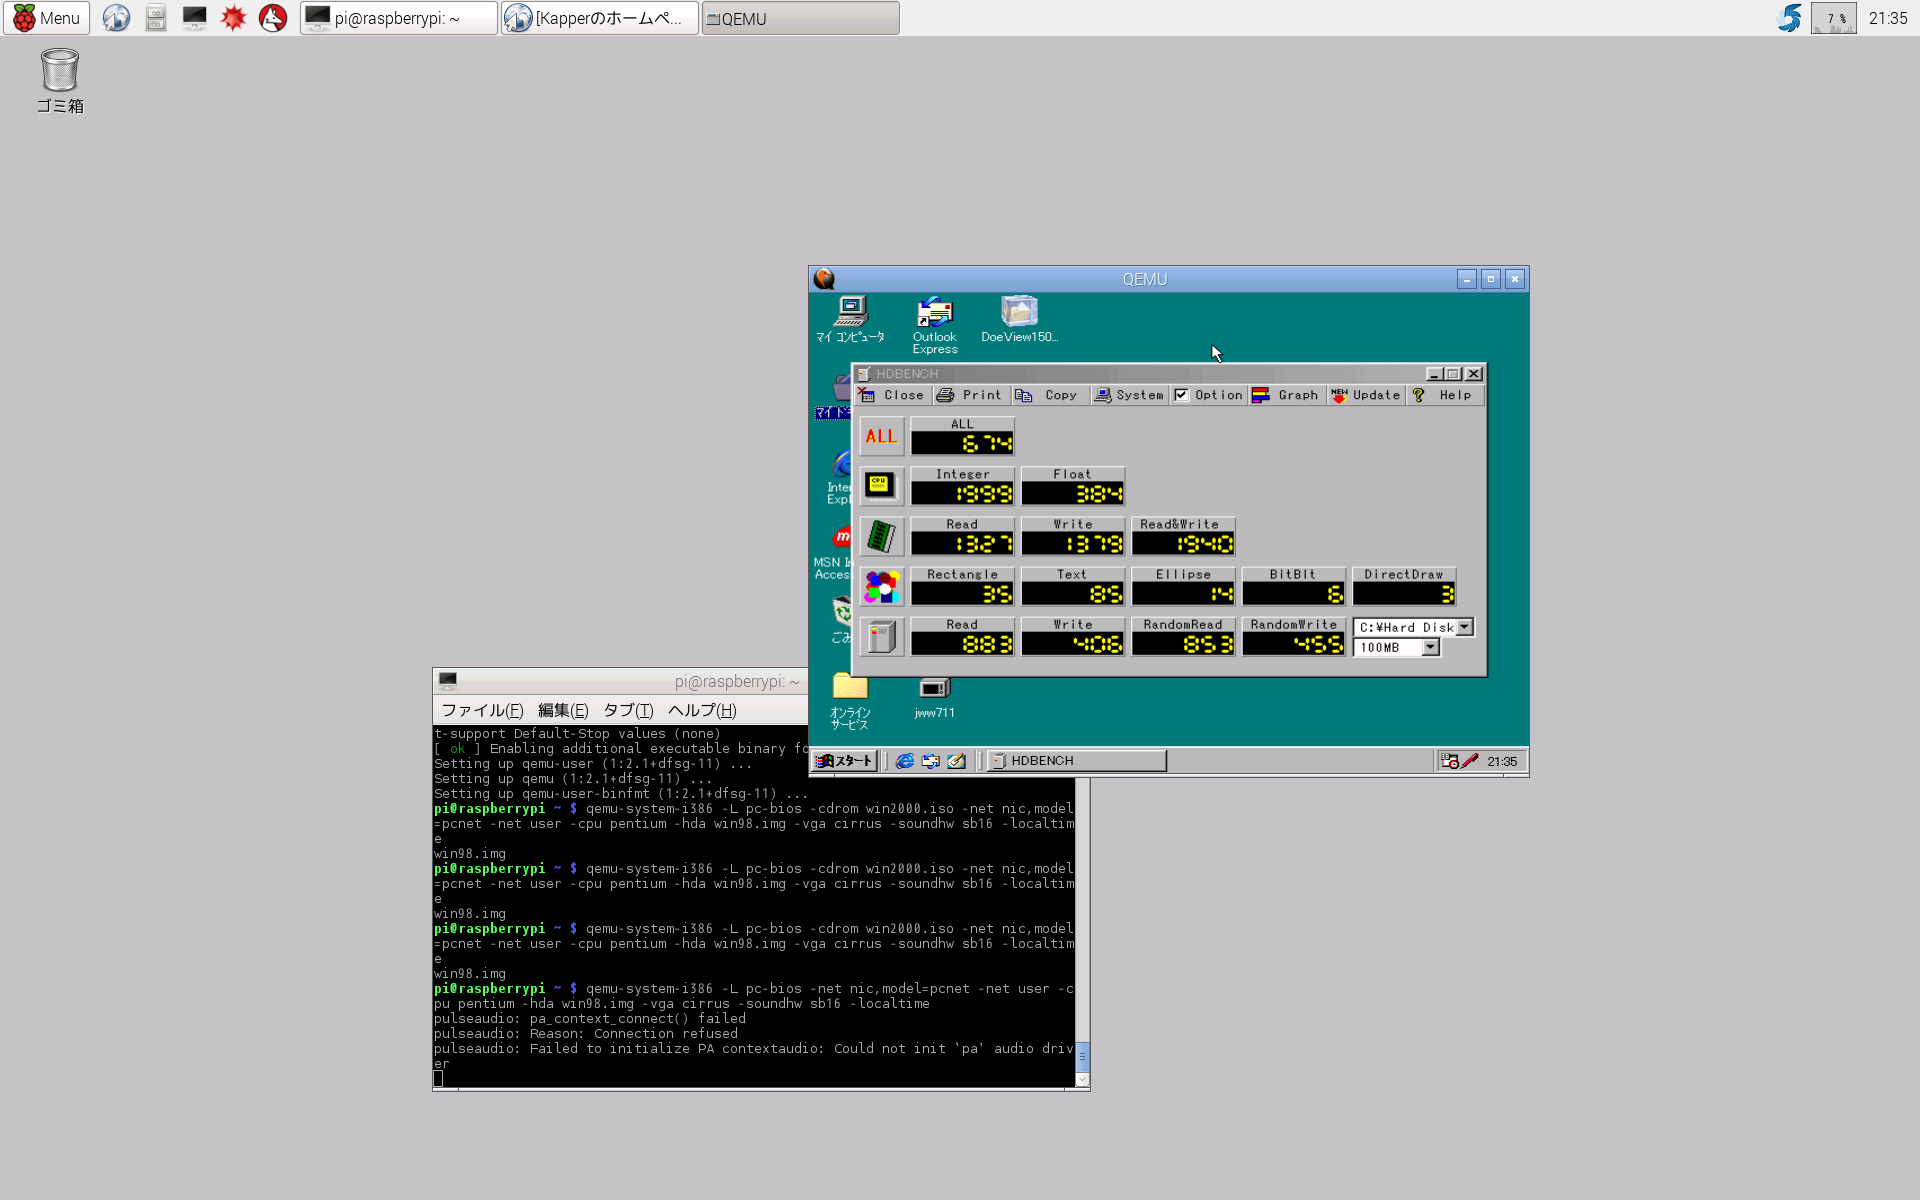Click the ALL benchmark button in HDBENCH

coord(881,436)
